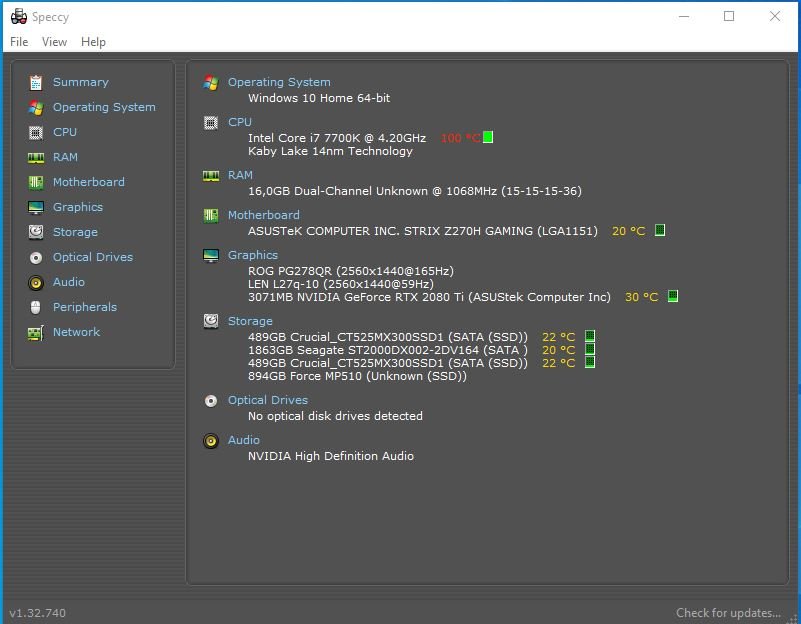Click the Optical Drives heading link in summary
The height and width of the screenshot is (624, 801).
[x=268, y=401]
